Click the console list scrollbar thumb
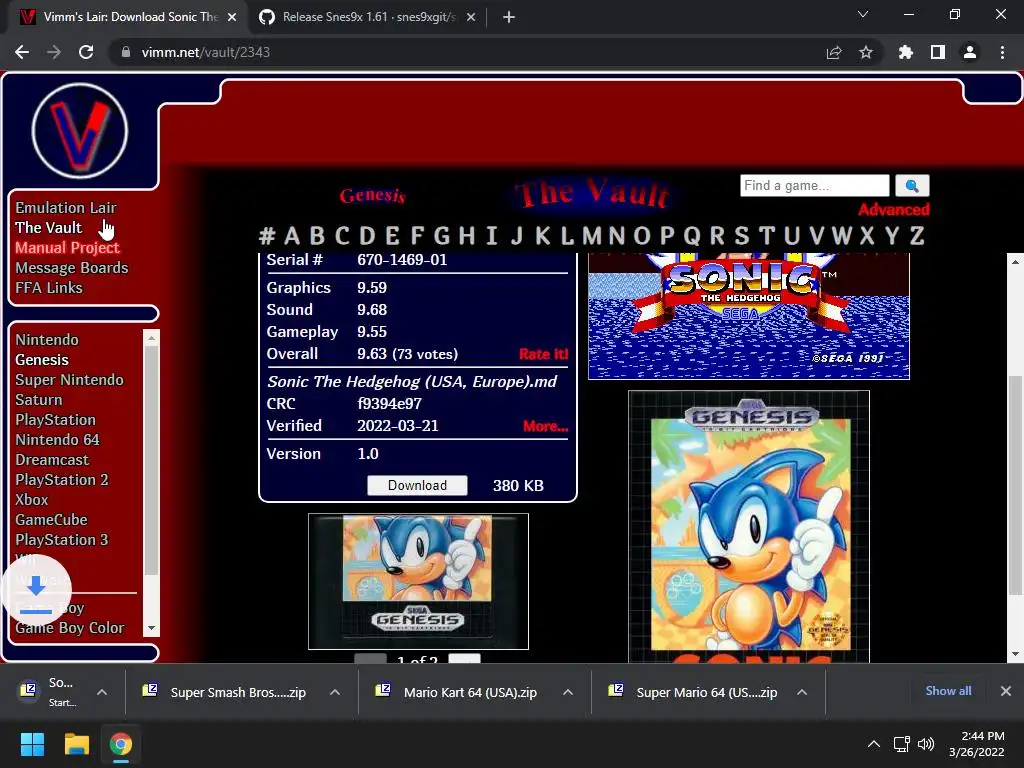Image resolution: width=1024 pixels, height=768 pixels. [151, 460]
